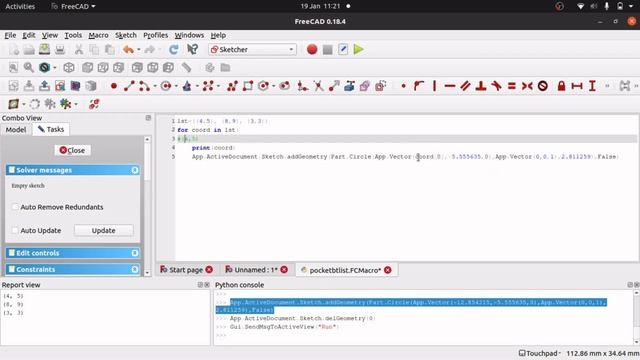Click Python console scrollbar up arrow
This screenshot has width=640, height=360.
[636, 293]
